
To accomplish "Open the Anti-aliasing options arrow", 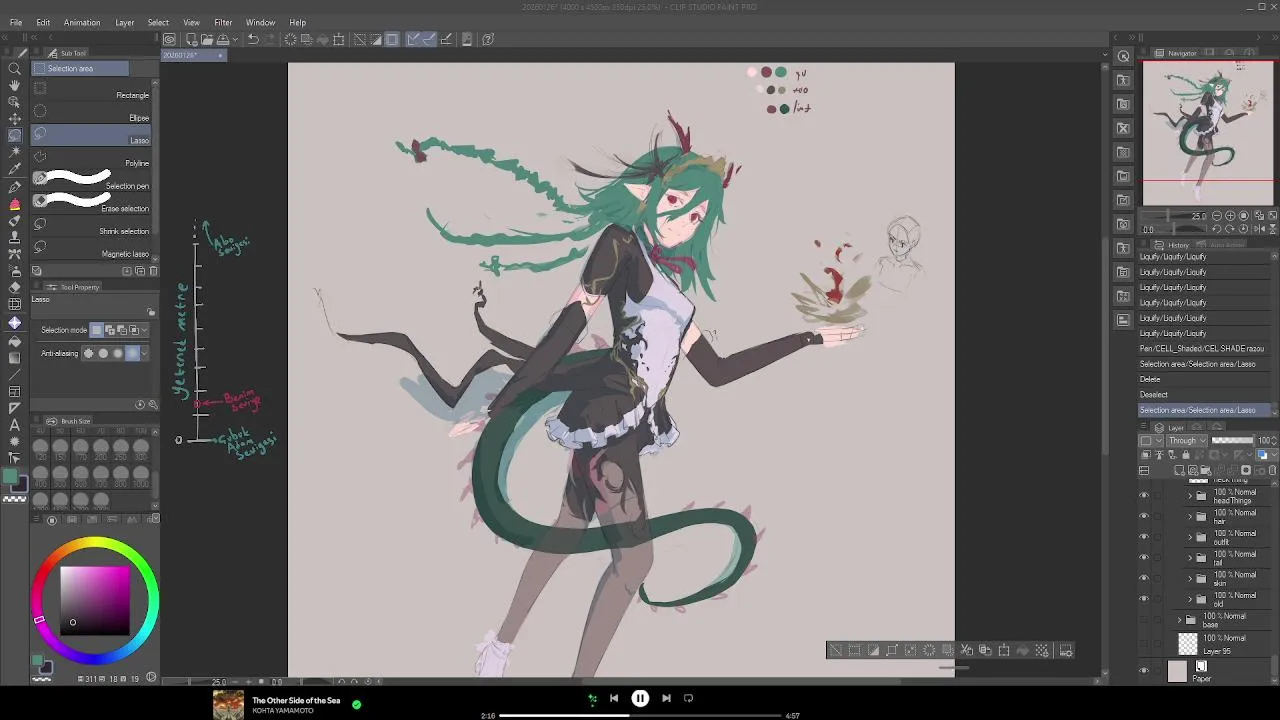I will 145,353.
